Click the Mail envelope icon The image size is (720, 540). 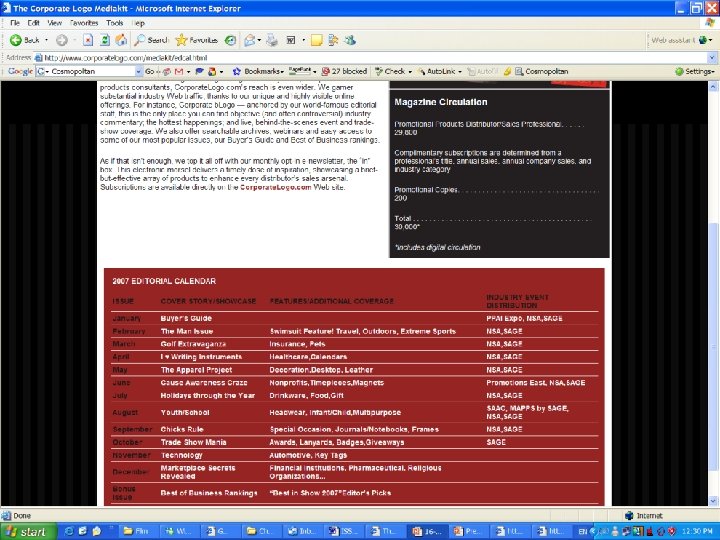click(249, 40)
